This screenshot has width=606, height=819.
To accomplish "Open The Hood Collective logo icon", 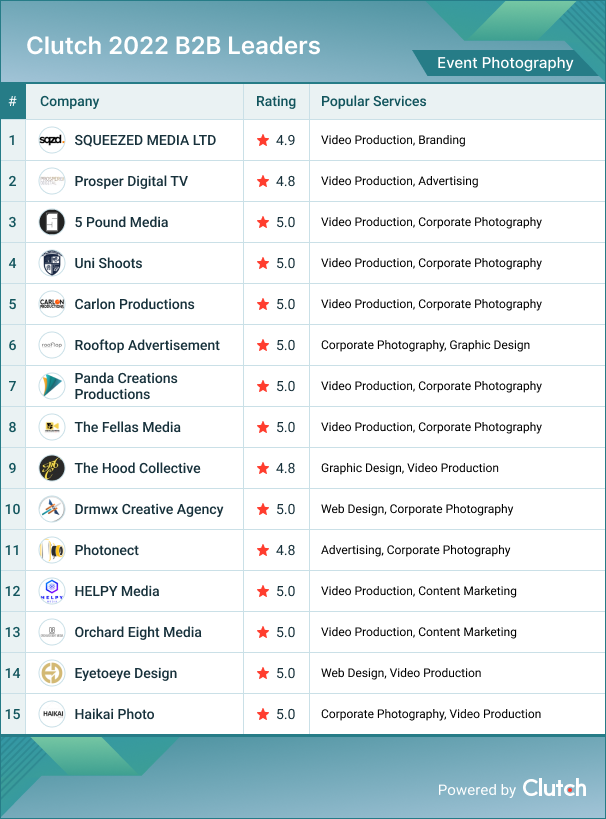I will [52, 468].
